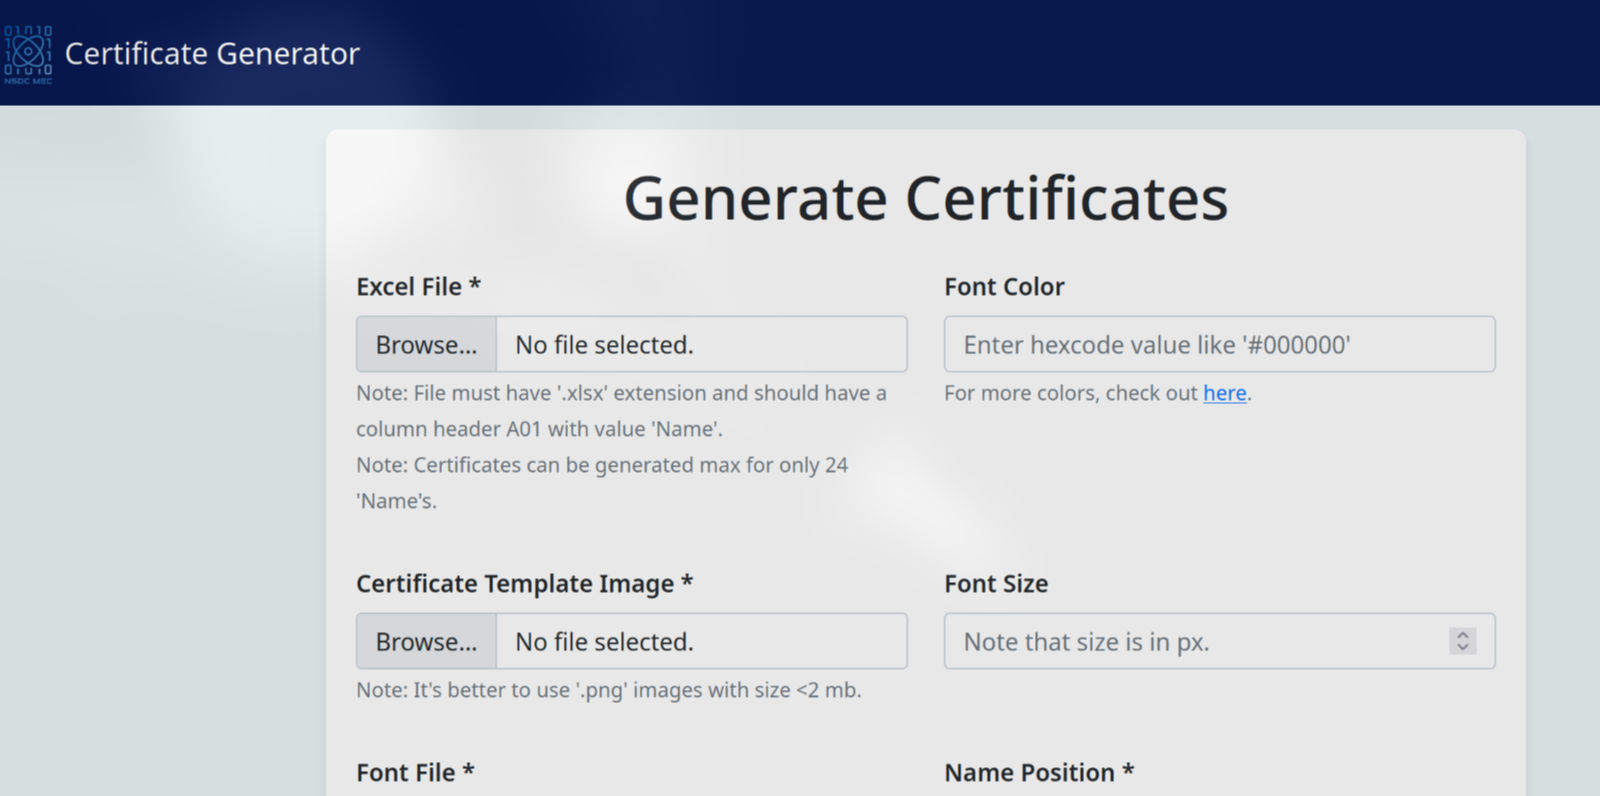
Task: Open the 'here' link for more colors
Action: [x=1225, y=393]
